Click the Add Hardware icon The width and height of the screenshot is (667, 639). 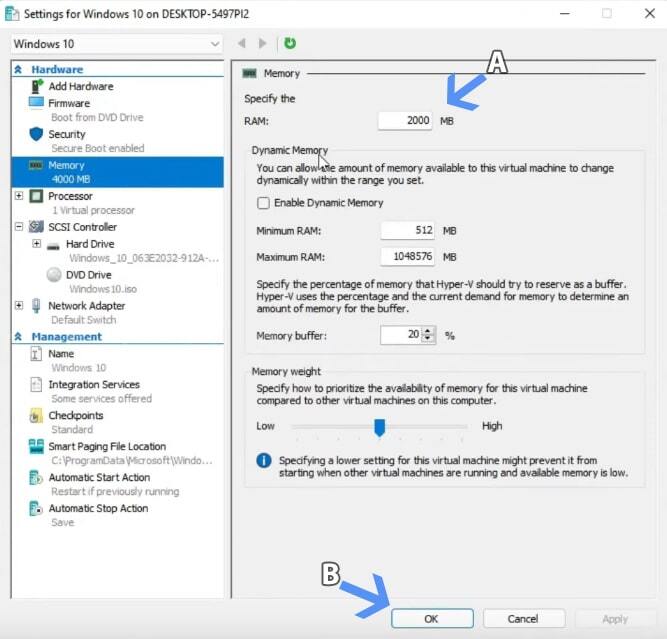click(37, 86)
